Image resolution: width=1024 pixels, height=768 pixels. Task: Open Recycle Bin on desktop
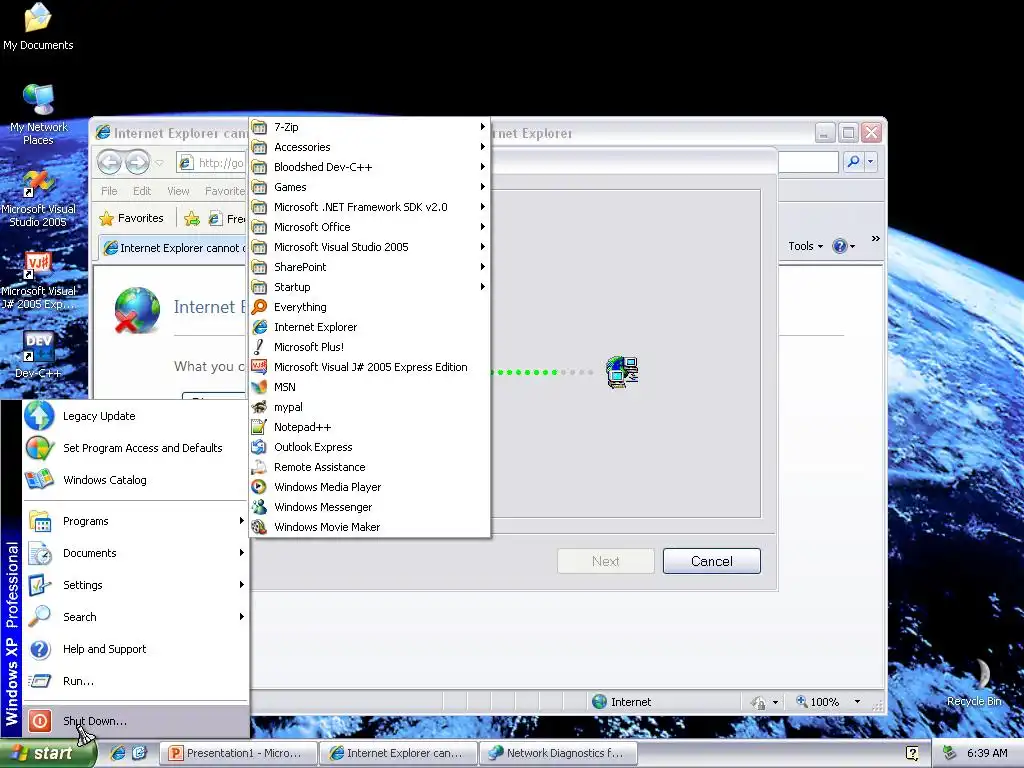[974, 682]
